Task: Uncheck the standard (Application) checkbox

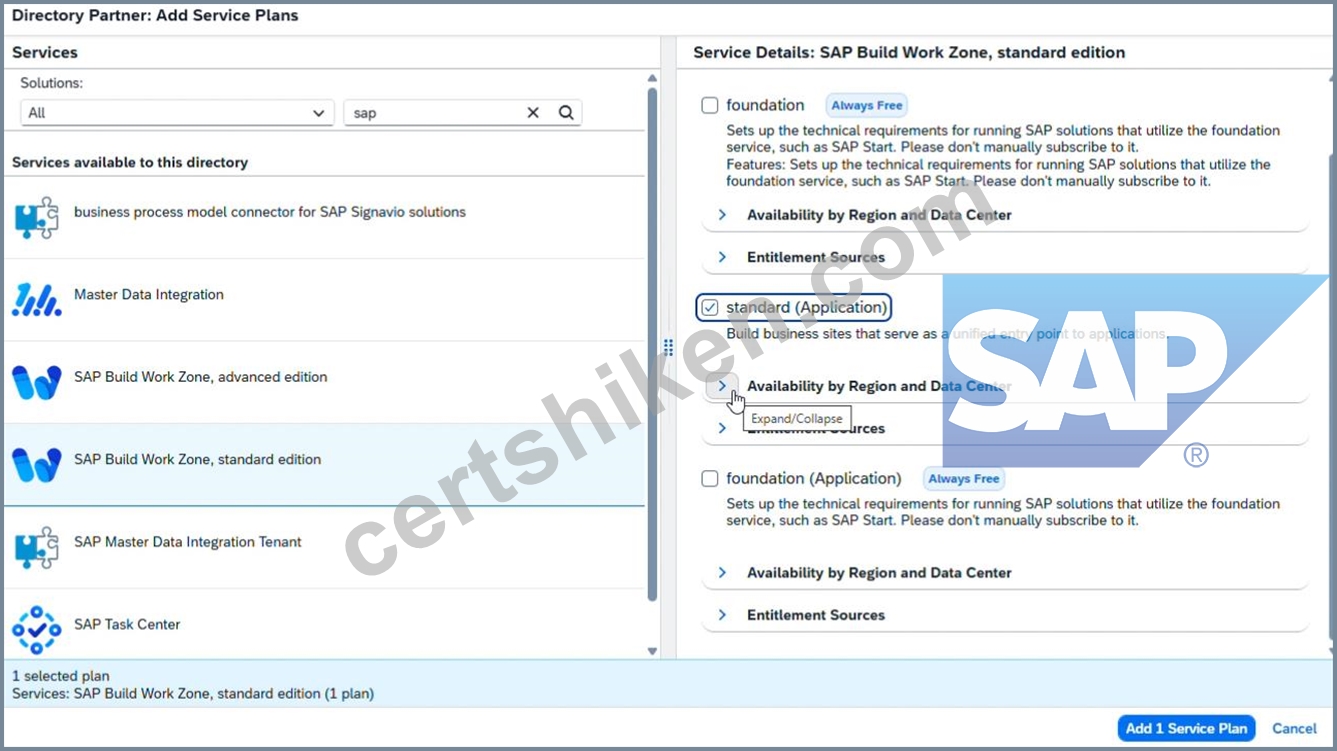Action: click(x=710, y=307)
